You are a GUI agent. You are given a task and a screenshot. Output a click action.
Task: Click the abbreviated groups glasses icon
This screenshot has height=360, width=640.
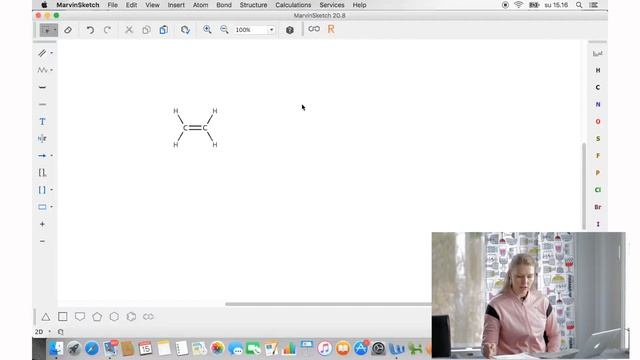tap(314, 29)
